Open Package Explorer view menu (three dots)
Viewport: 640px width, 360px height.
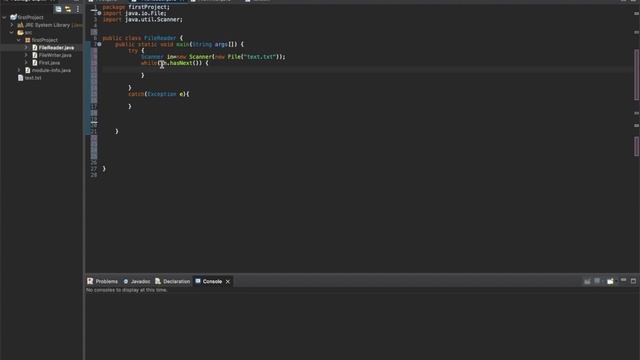78,9
